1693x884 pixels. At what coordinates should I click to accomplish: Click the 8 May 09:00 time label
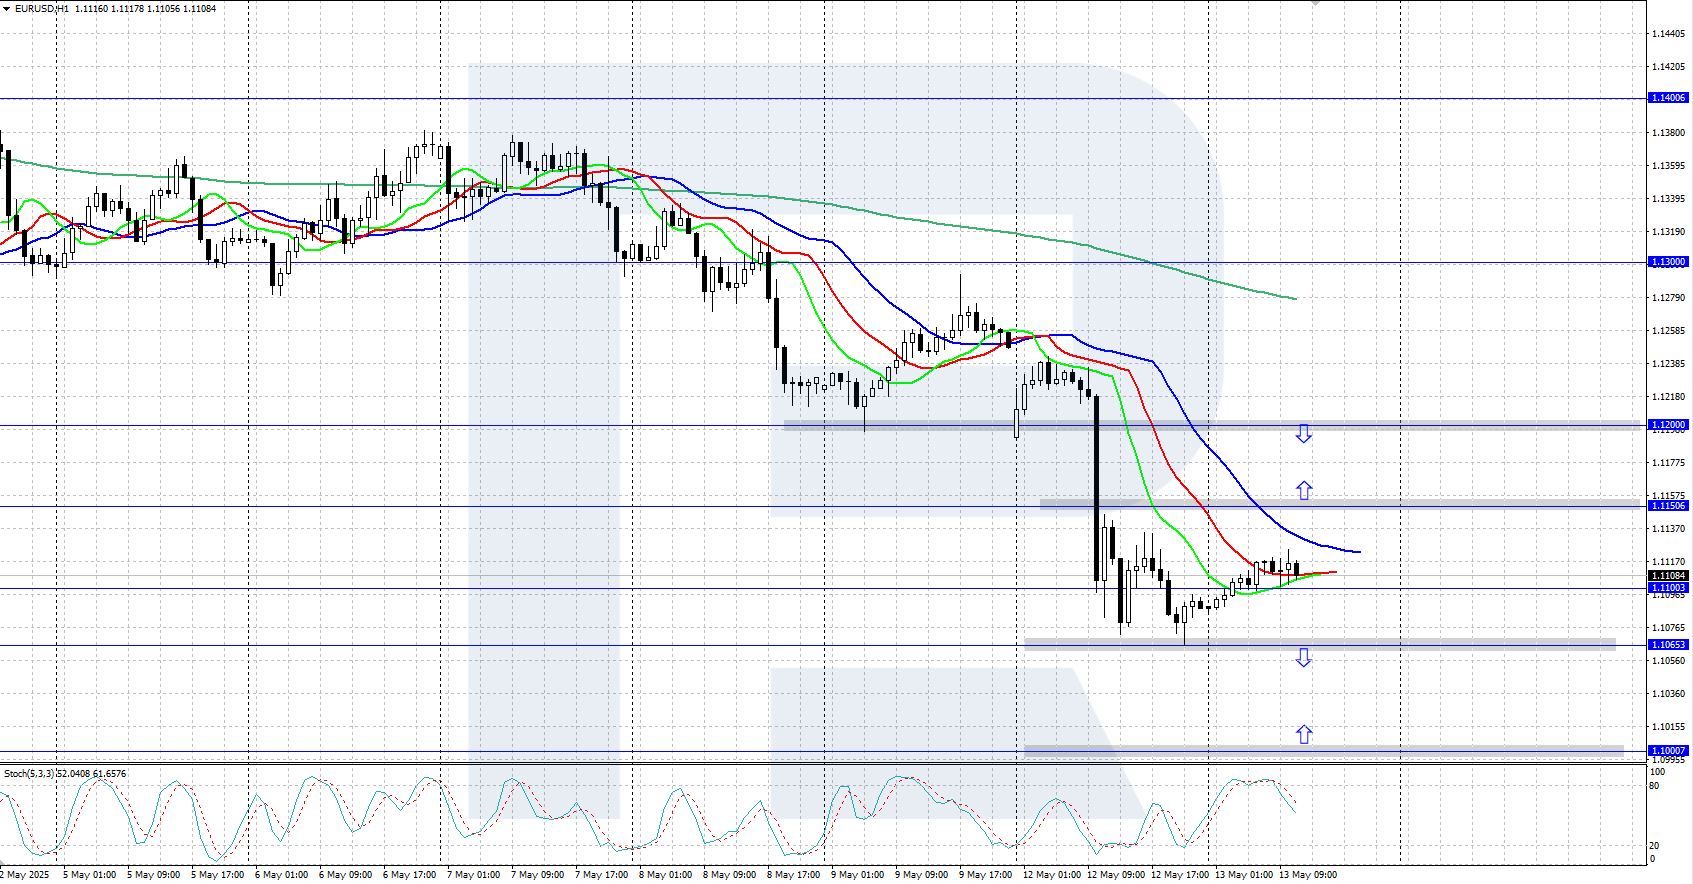(x=729, y=875)
